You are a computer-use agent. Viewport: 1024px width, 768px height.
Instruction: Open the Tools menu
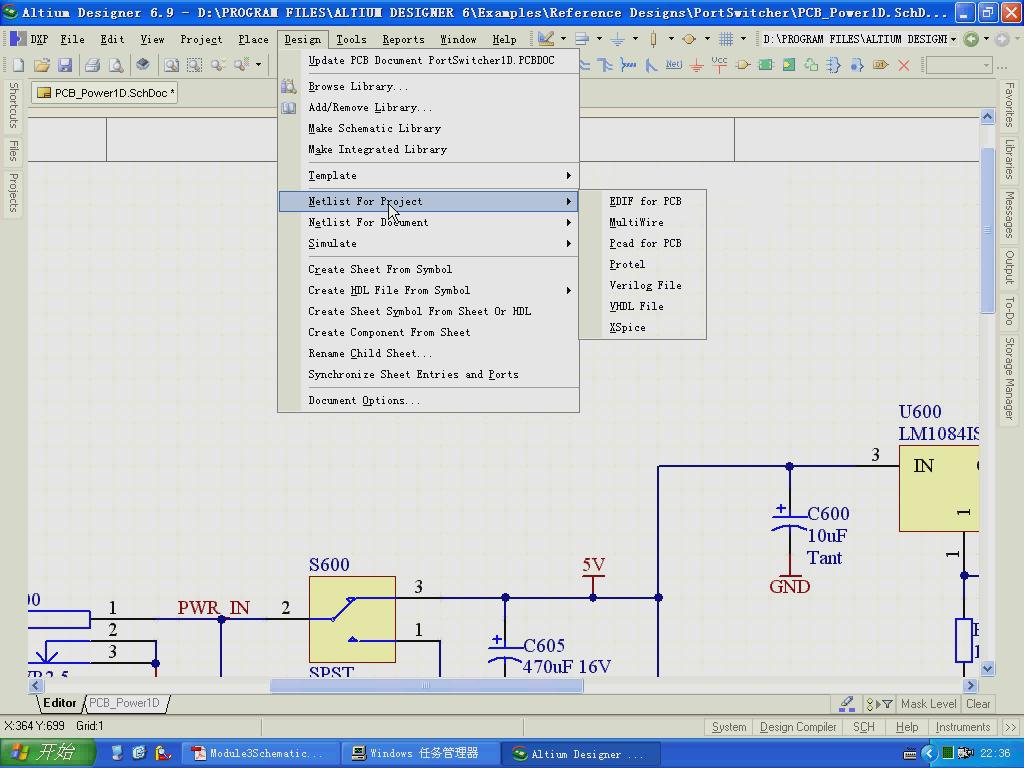(x=351, y=39)
